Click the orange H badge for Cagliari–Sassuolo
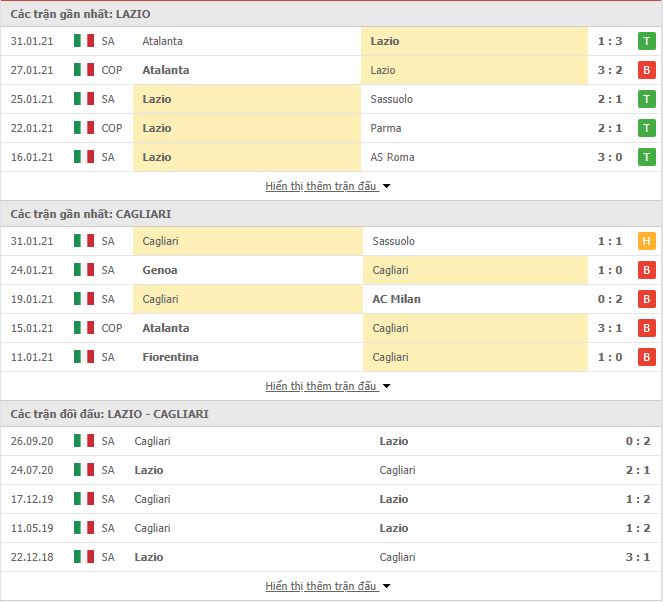The height and width of the screenshot is (602, 663). coord(646,241)
